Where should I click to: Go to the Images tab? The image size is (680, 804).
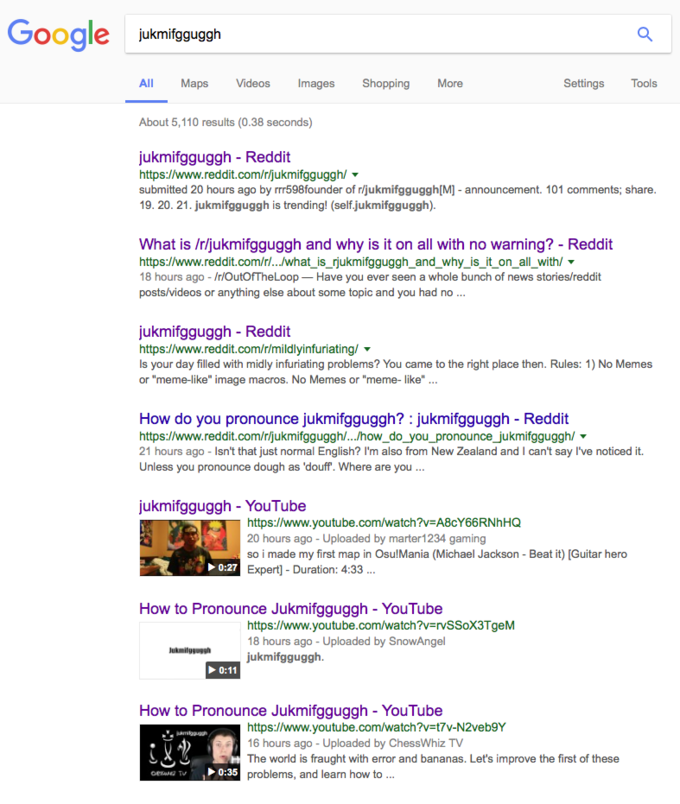click(316, 83)
